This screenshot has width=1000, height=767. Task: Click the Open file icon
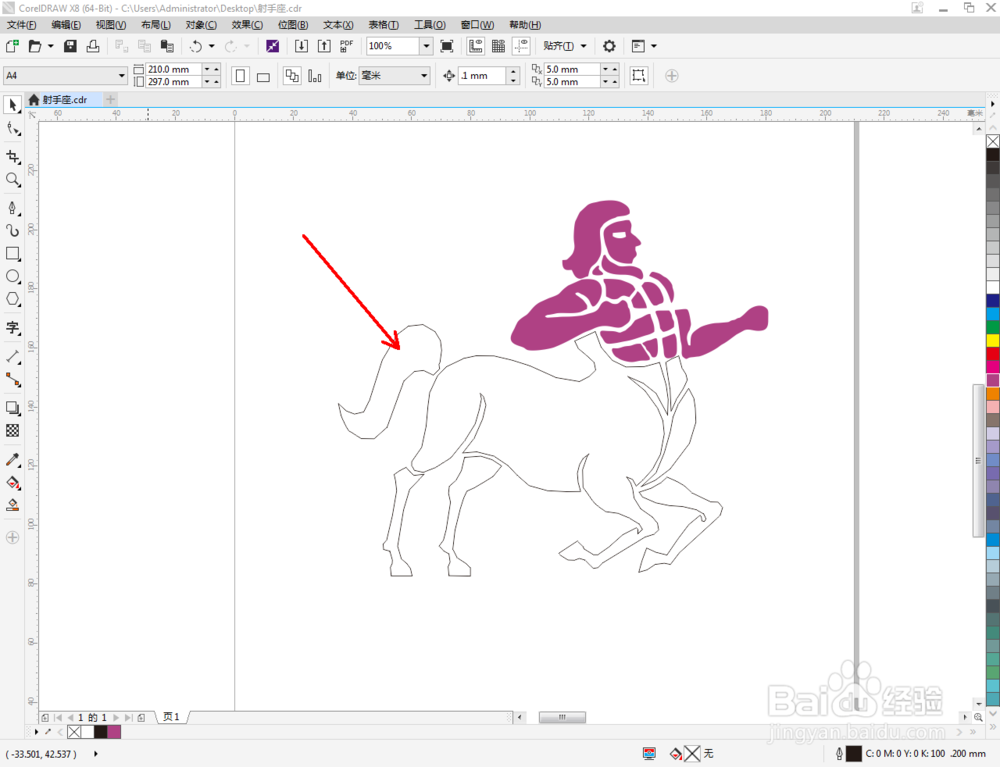(35, 46)
